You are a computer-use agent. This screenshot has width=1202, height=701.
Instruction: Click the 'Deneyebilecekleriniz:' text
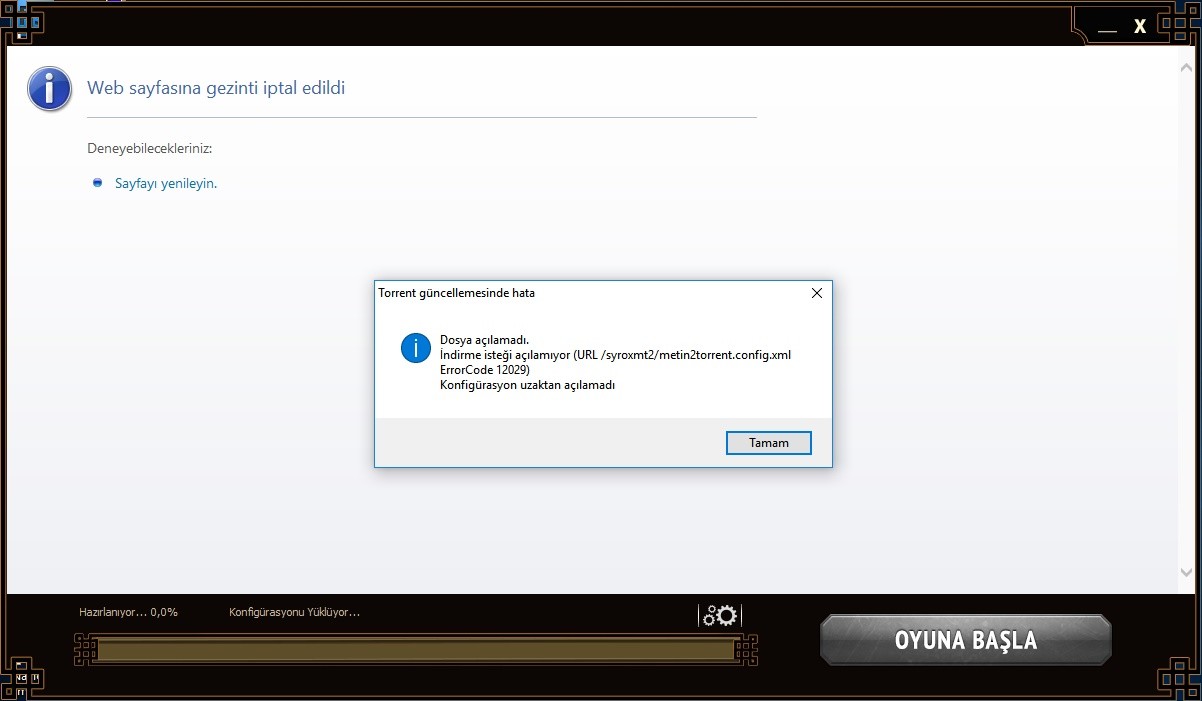pos(150,148)
